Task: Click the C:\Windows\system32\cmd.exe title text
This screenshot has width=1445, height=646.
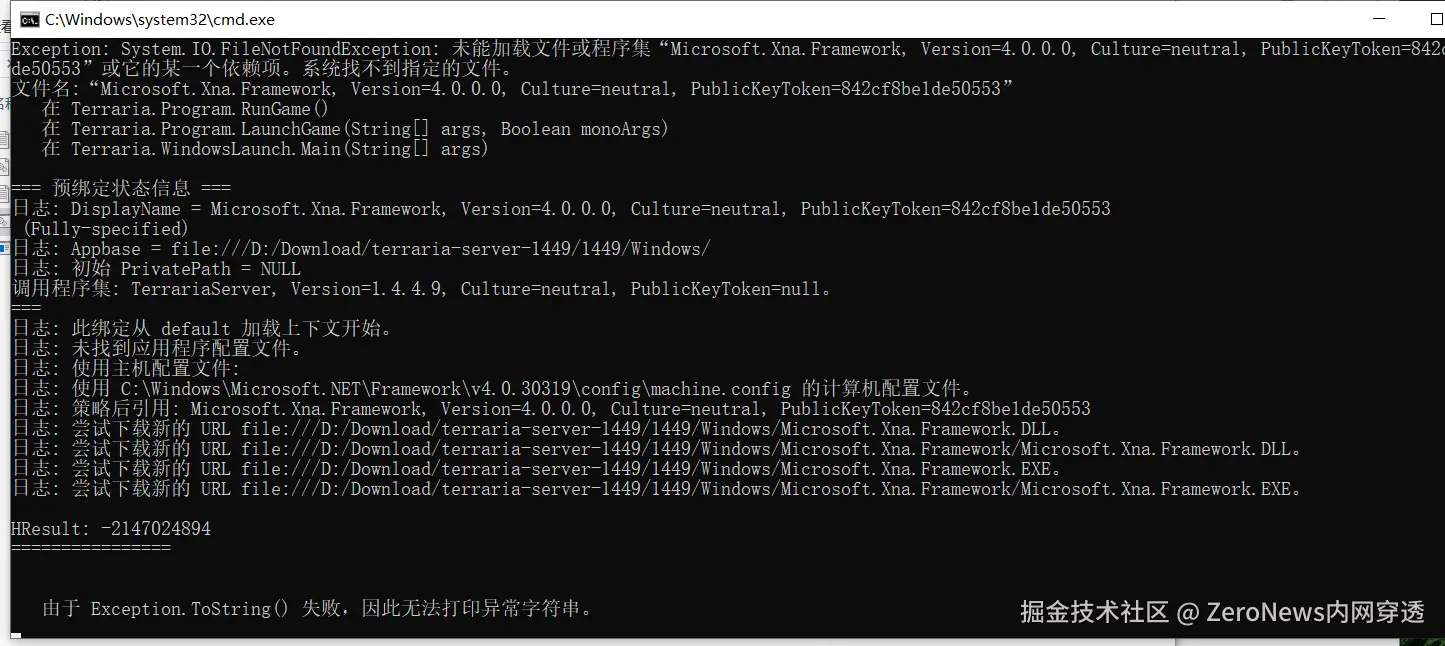Action: click(x=160, y=19)
